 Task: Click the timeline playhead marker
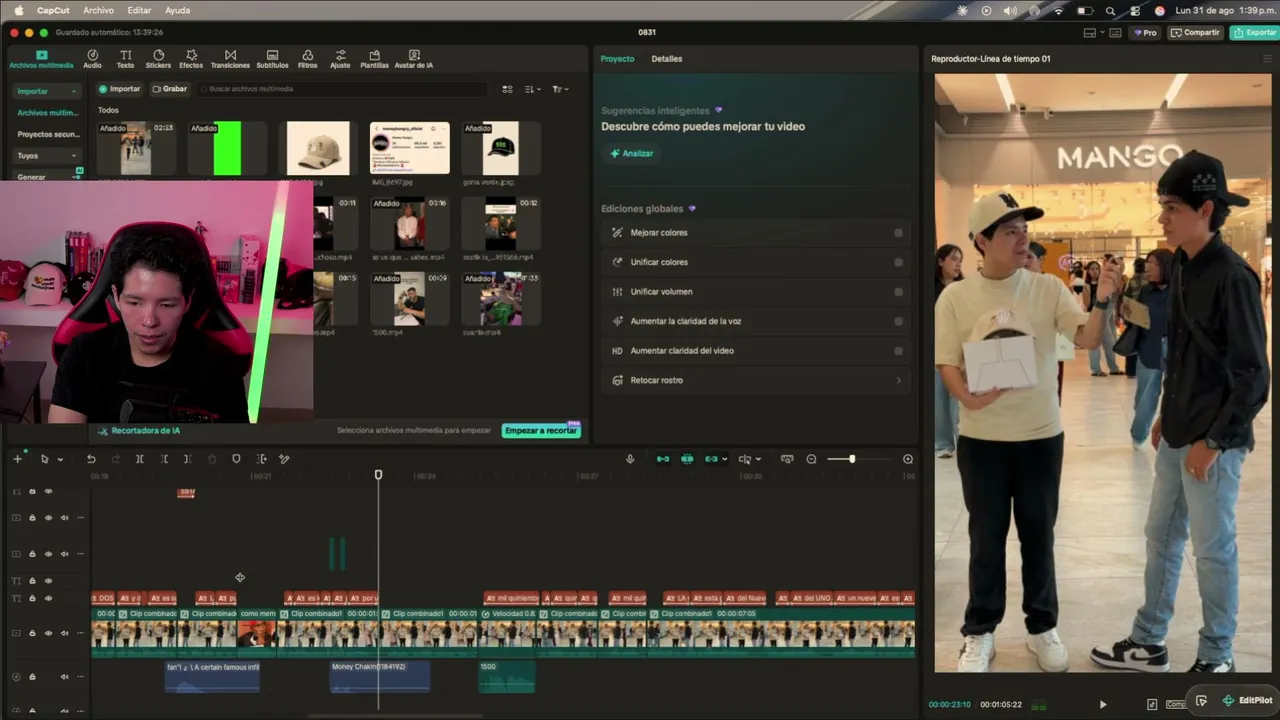coord(378,475)
